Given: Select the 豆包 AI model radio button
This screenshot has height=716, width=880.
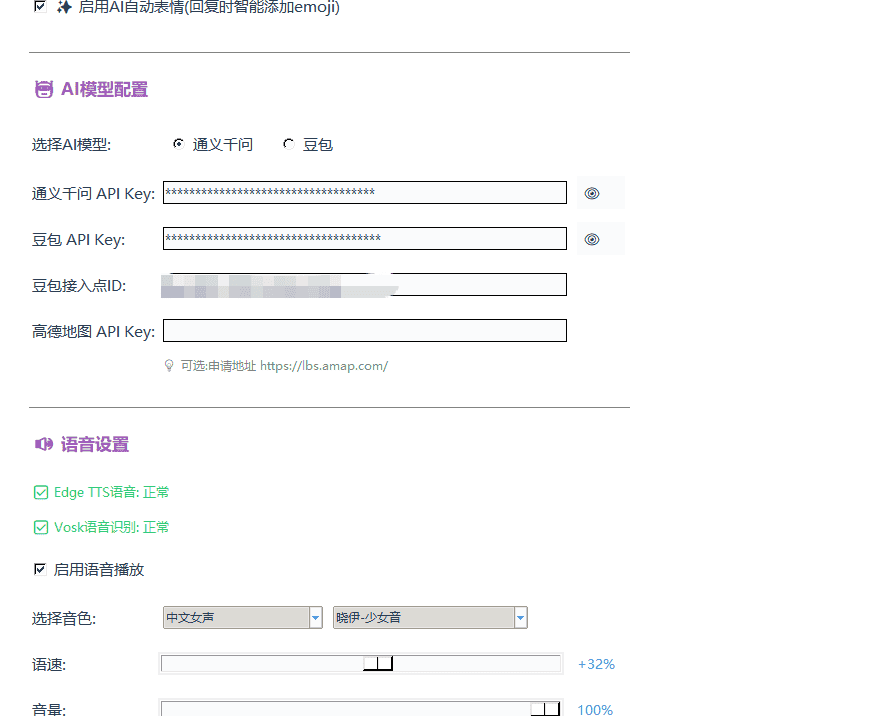Looking at the screenshot, I should coord(287,143).
